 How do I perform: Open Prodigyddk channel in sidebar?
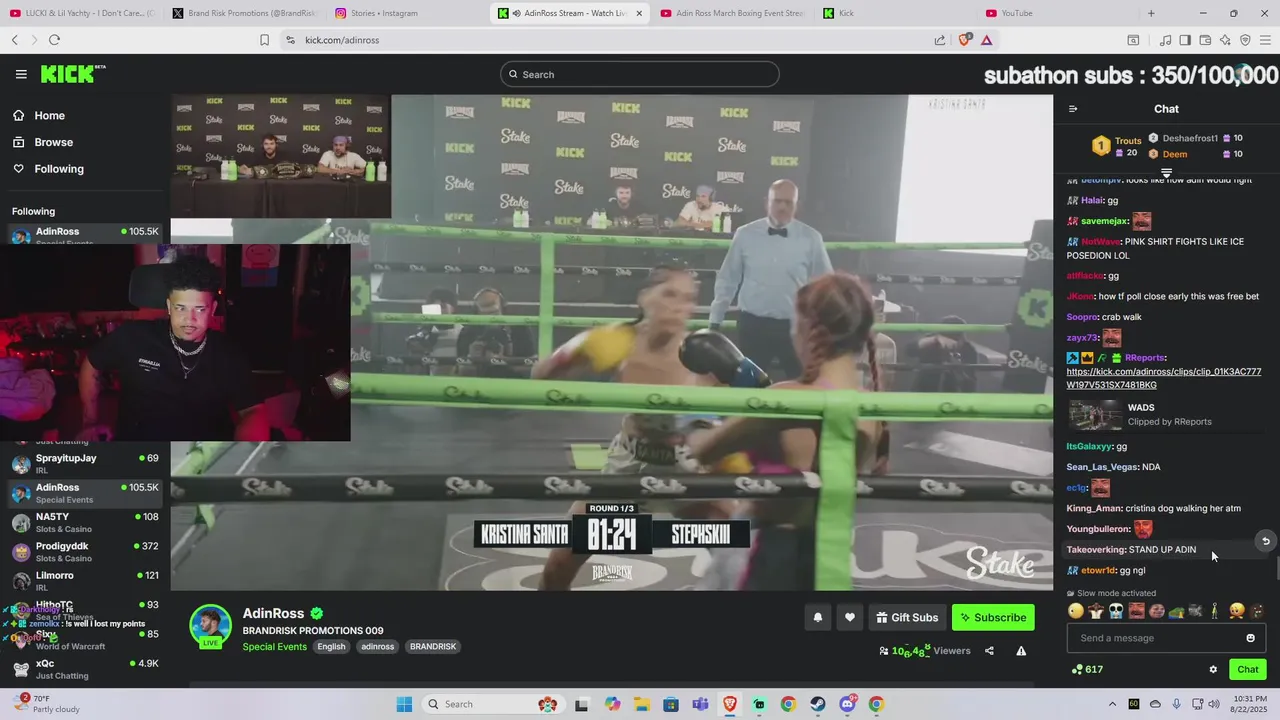[85, 552]
